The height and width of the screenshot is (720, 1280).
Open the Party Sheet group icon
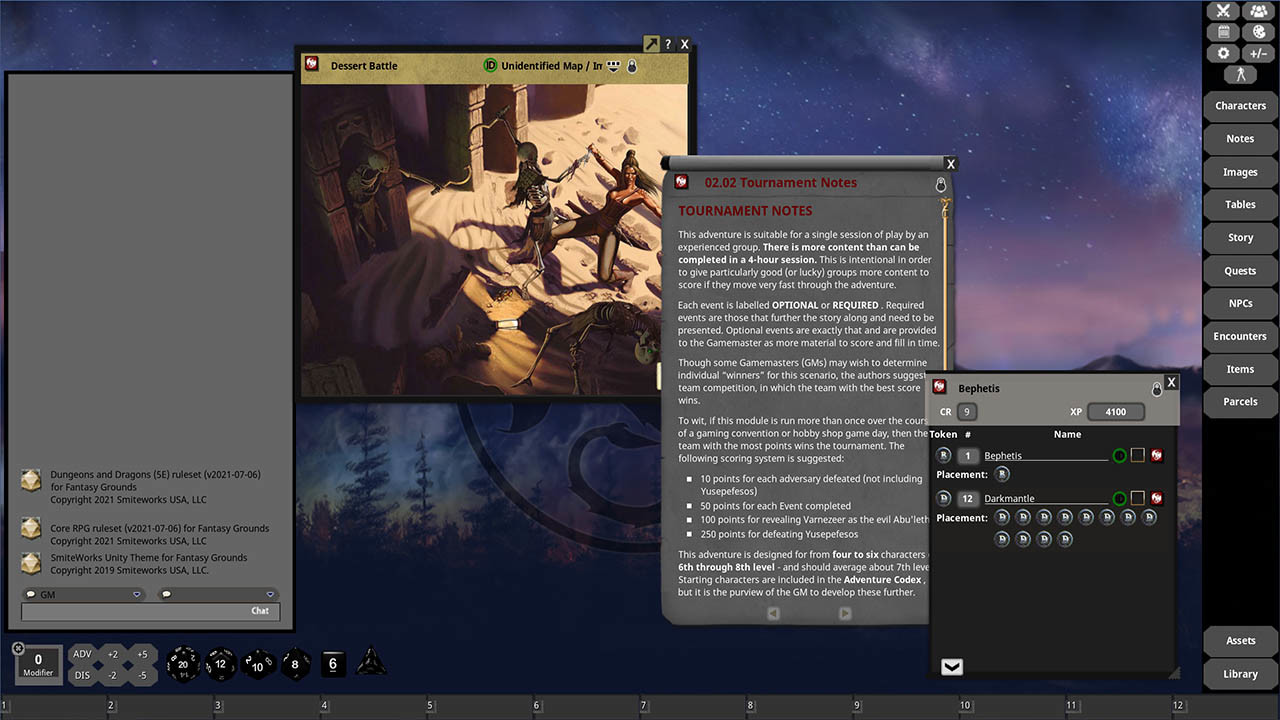(x=1258, y=11)
